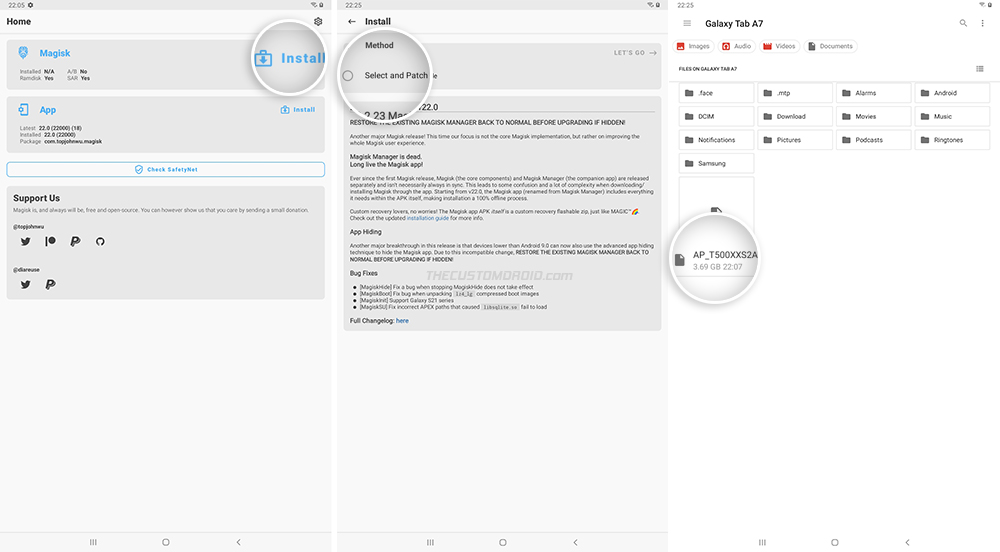The width and height of the screenshot is (1000, 552).
Task: Open the Android folder
Action: (952, 93)
